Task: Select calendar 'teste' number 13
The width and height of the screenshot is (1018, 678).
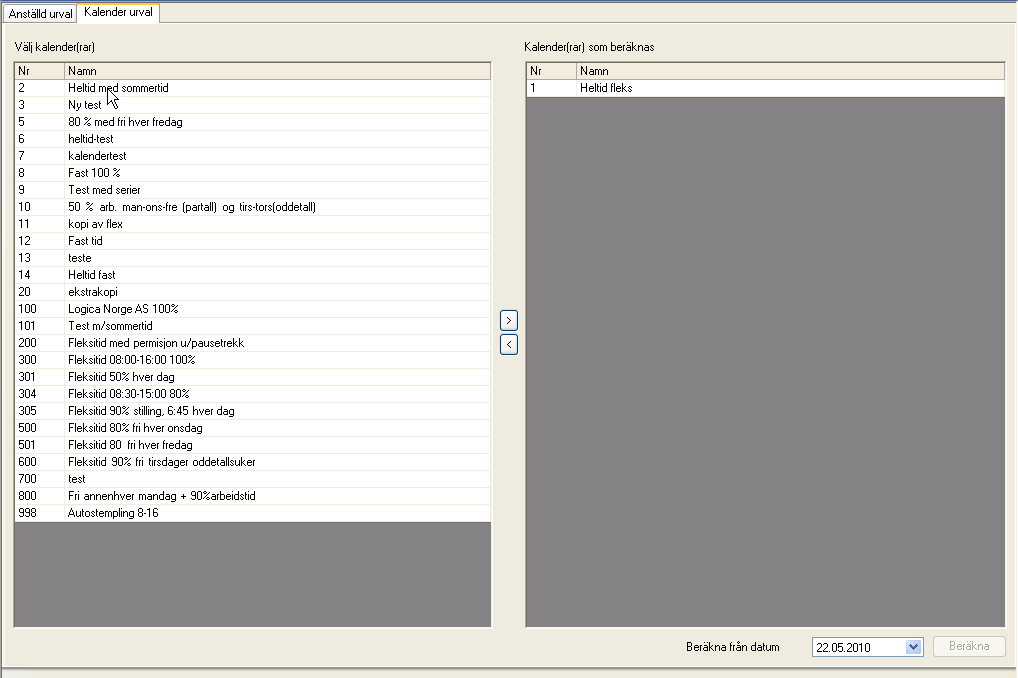Action: click(253, 258)
